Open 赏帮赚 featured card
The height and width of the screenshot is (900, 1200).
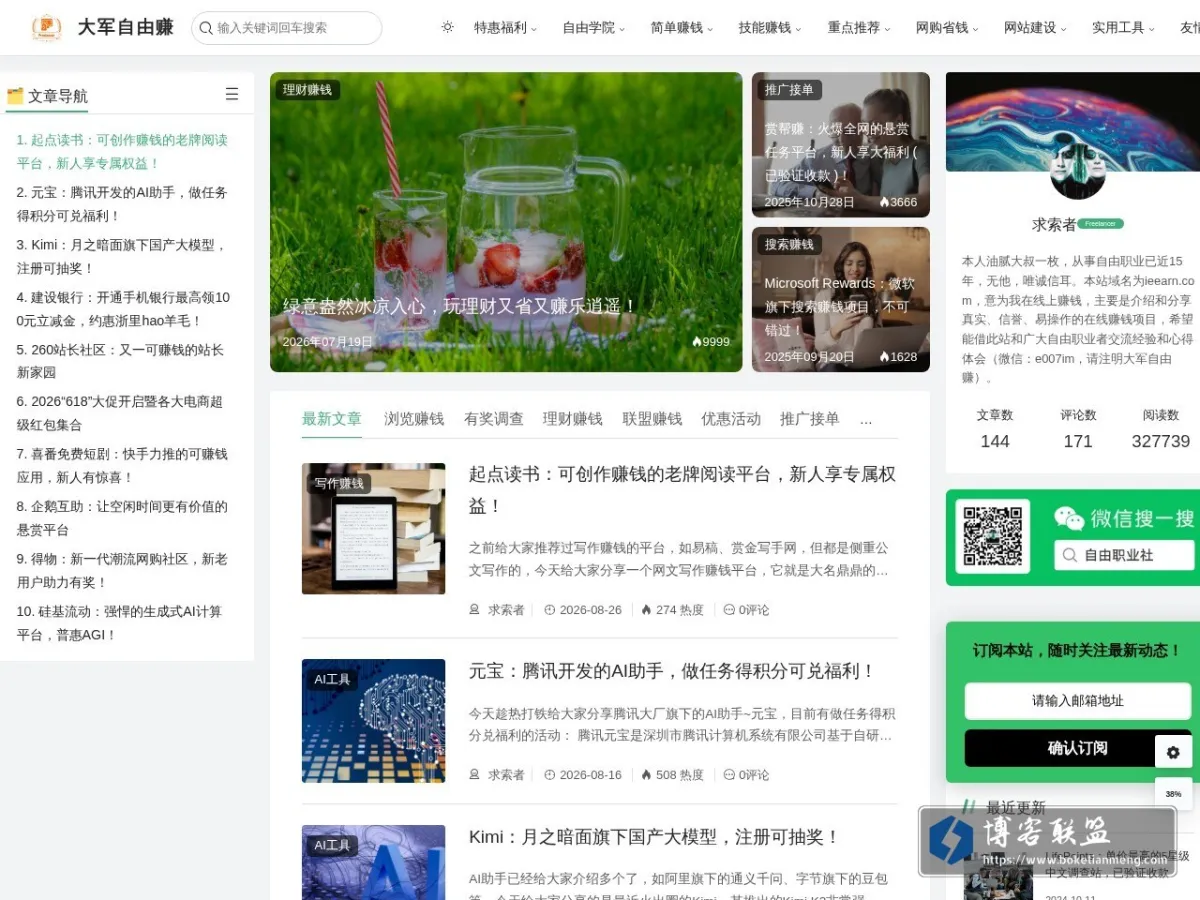point(841,144)
